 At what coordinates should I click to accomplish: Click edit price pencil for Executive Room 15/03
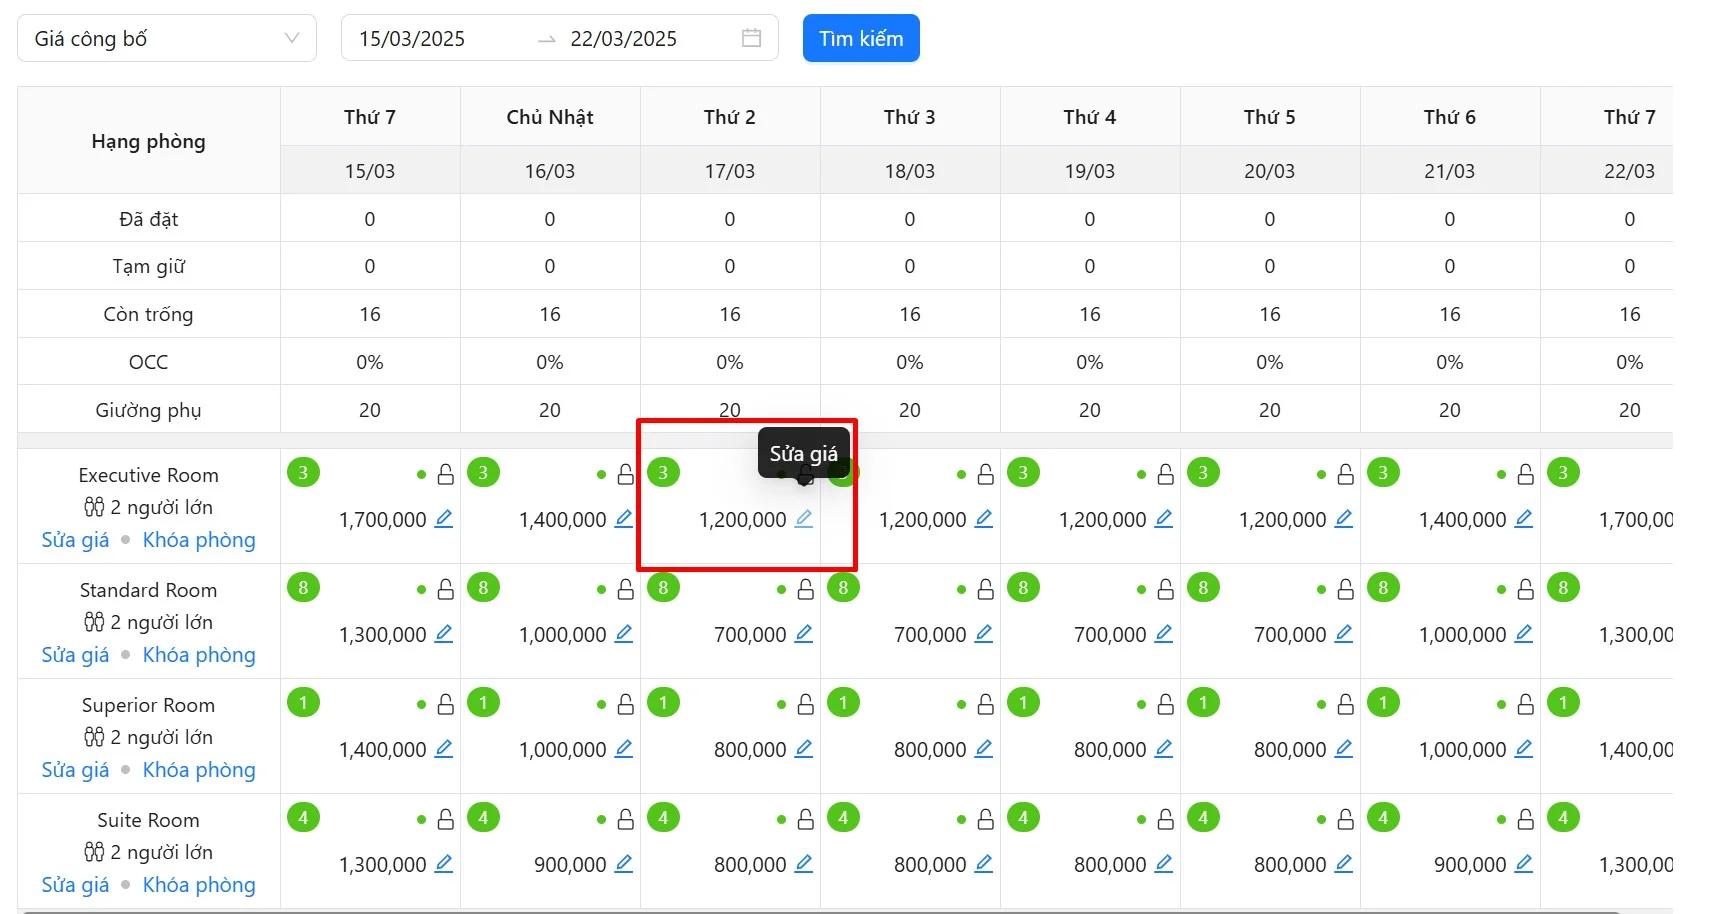click(444, 519)
